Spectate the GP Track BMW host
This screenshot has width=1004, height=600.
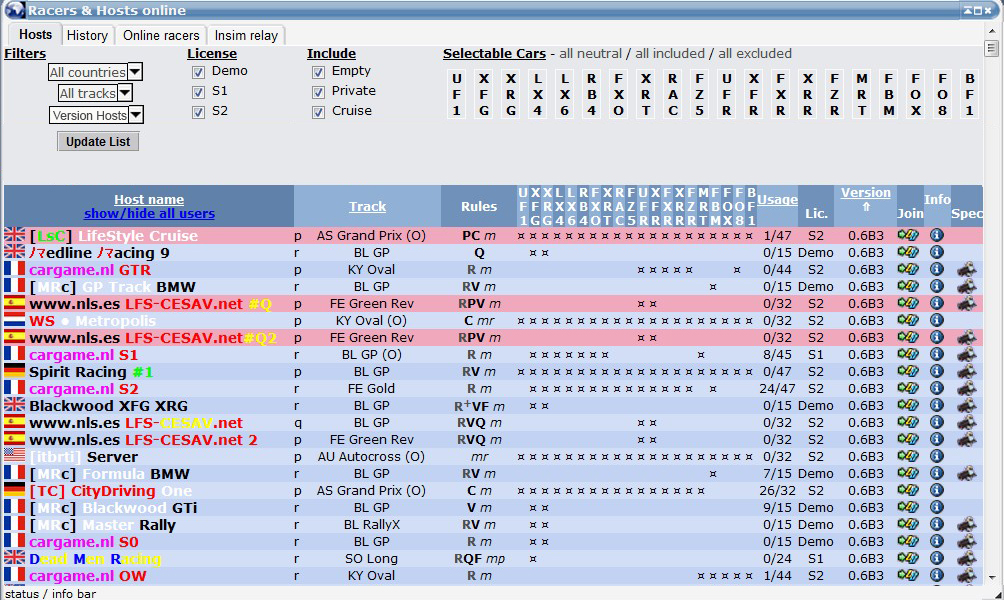967,286
